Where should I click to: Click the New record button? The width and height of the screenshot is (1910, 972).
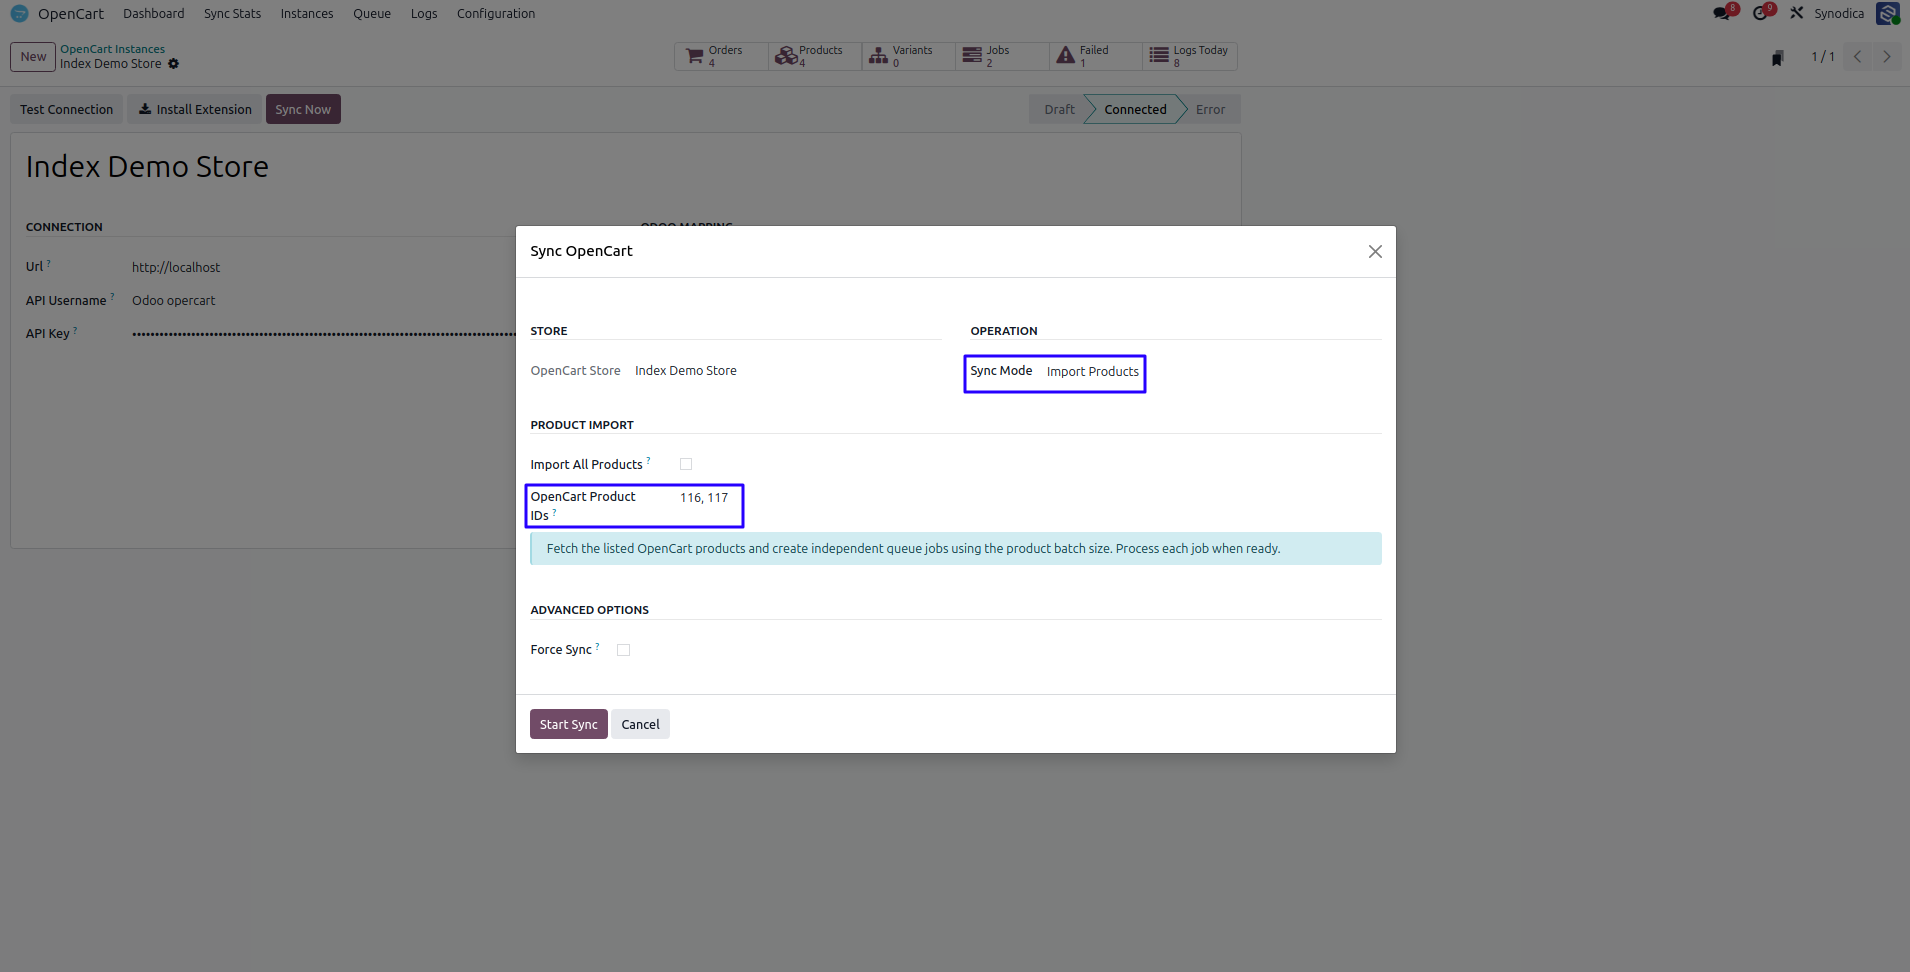pos(33,57)
